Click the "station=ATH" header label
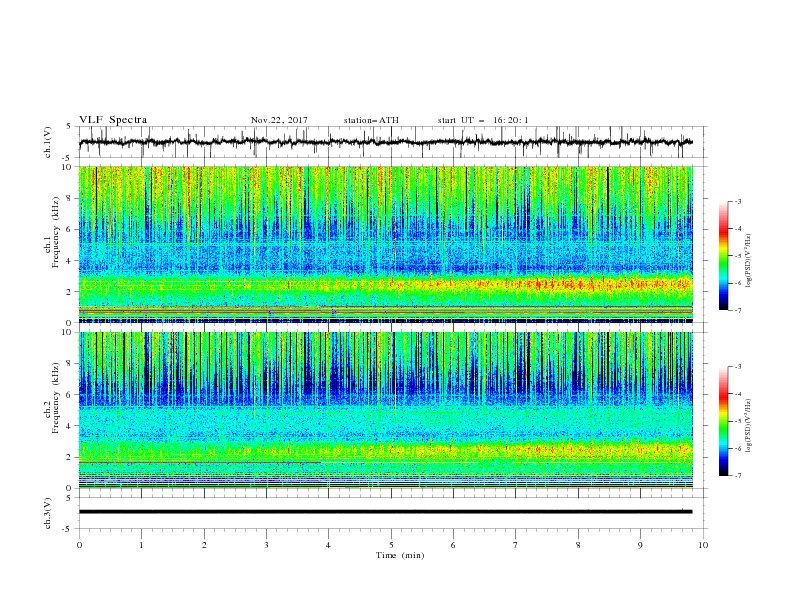792x612 pixels. [371, 120]
